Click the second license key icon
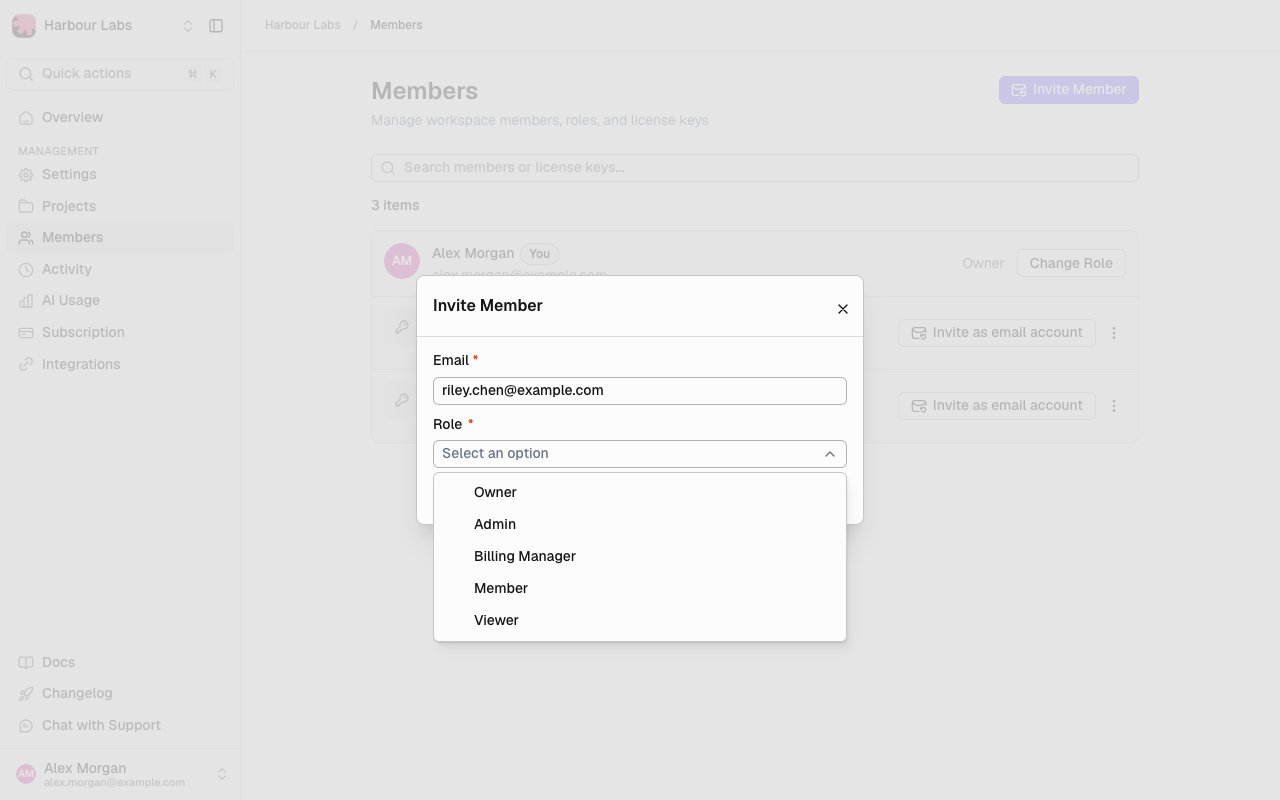 [401, 400]
